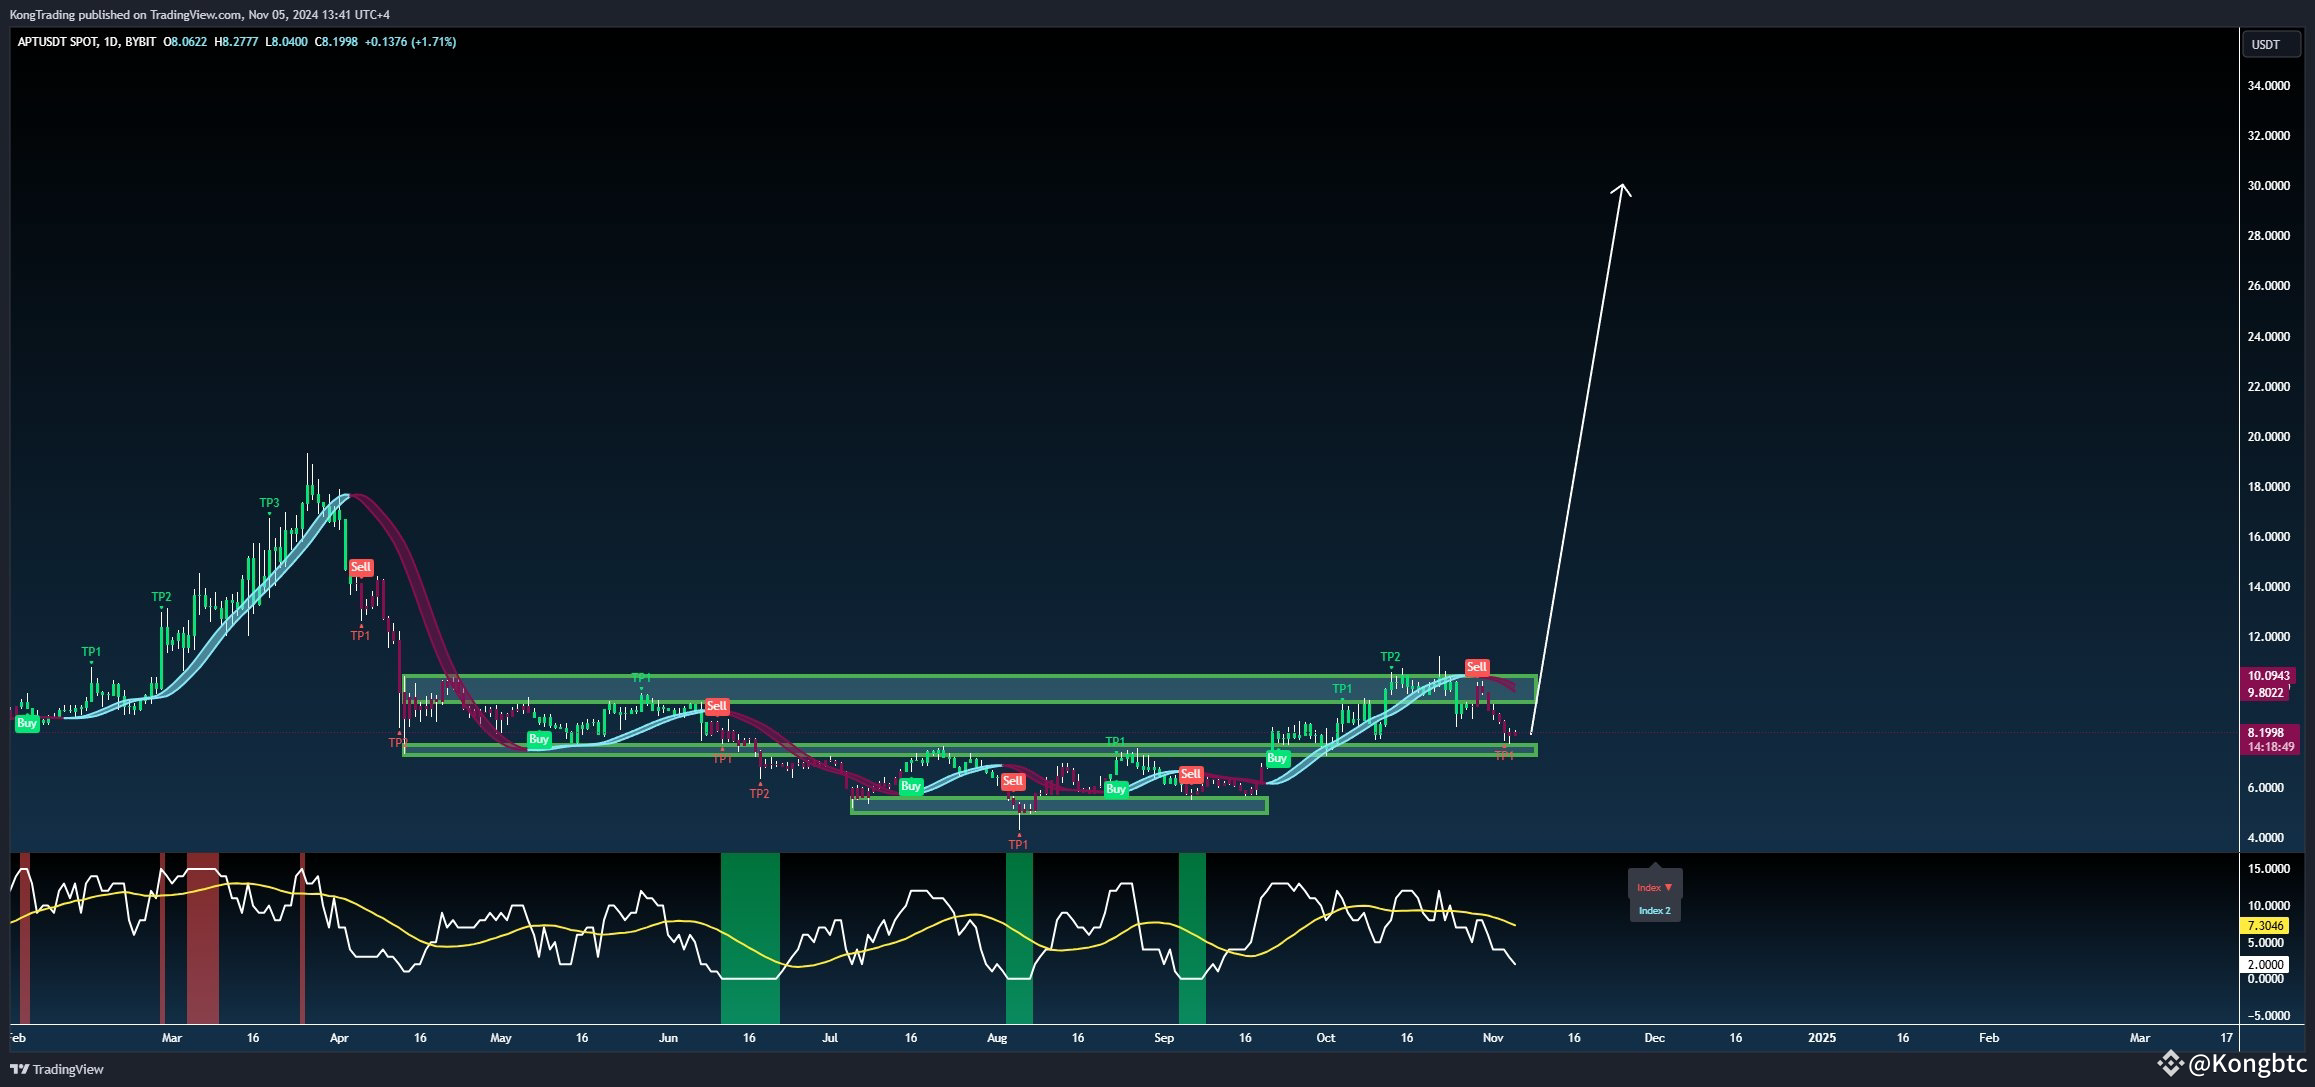This screenshot has width=2315, height=1087.
Task: Open the USDT currency selector top right
Action: click(2270, 44)
